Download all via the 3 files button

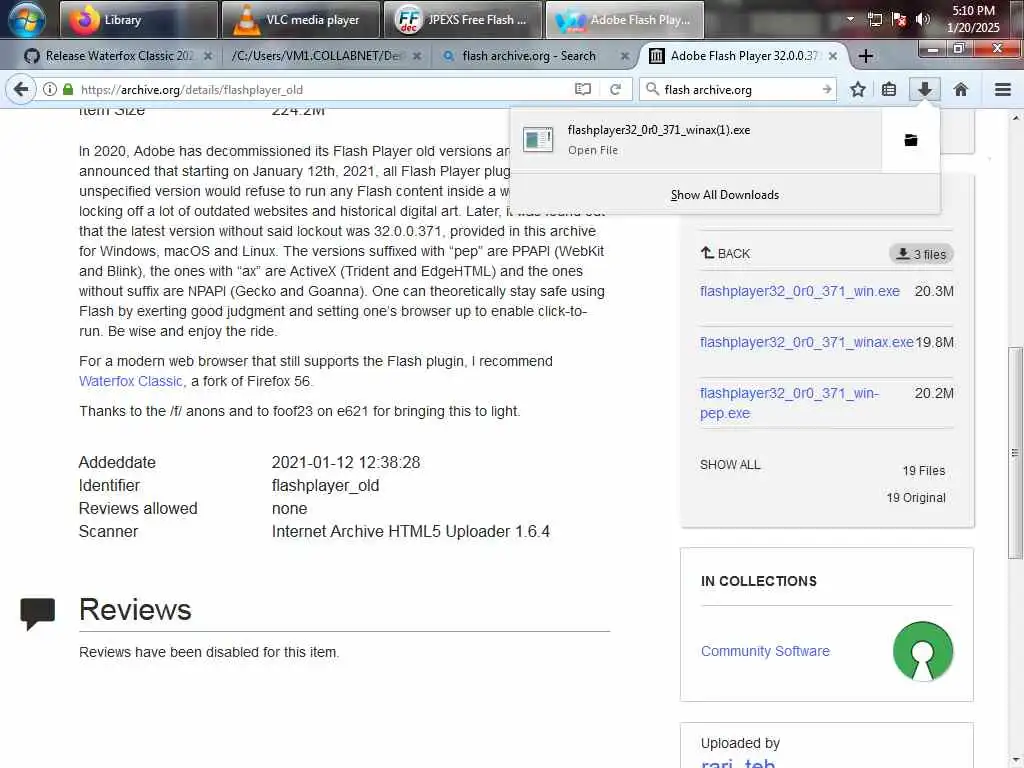pyautogui.click(x=921, y=254)
